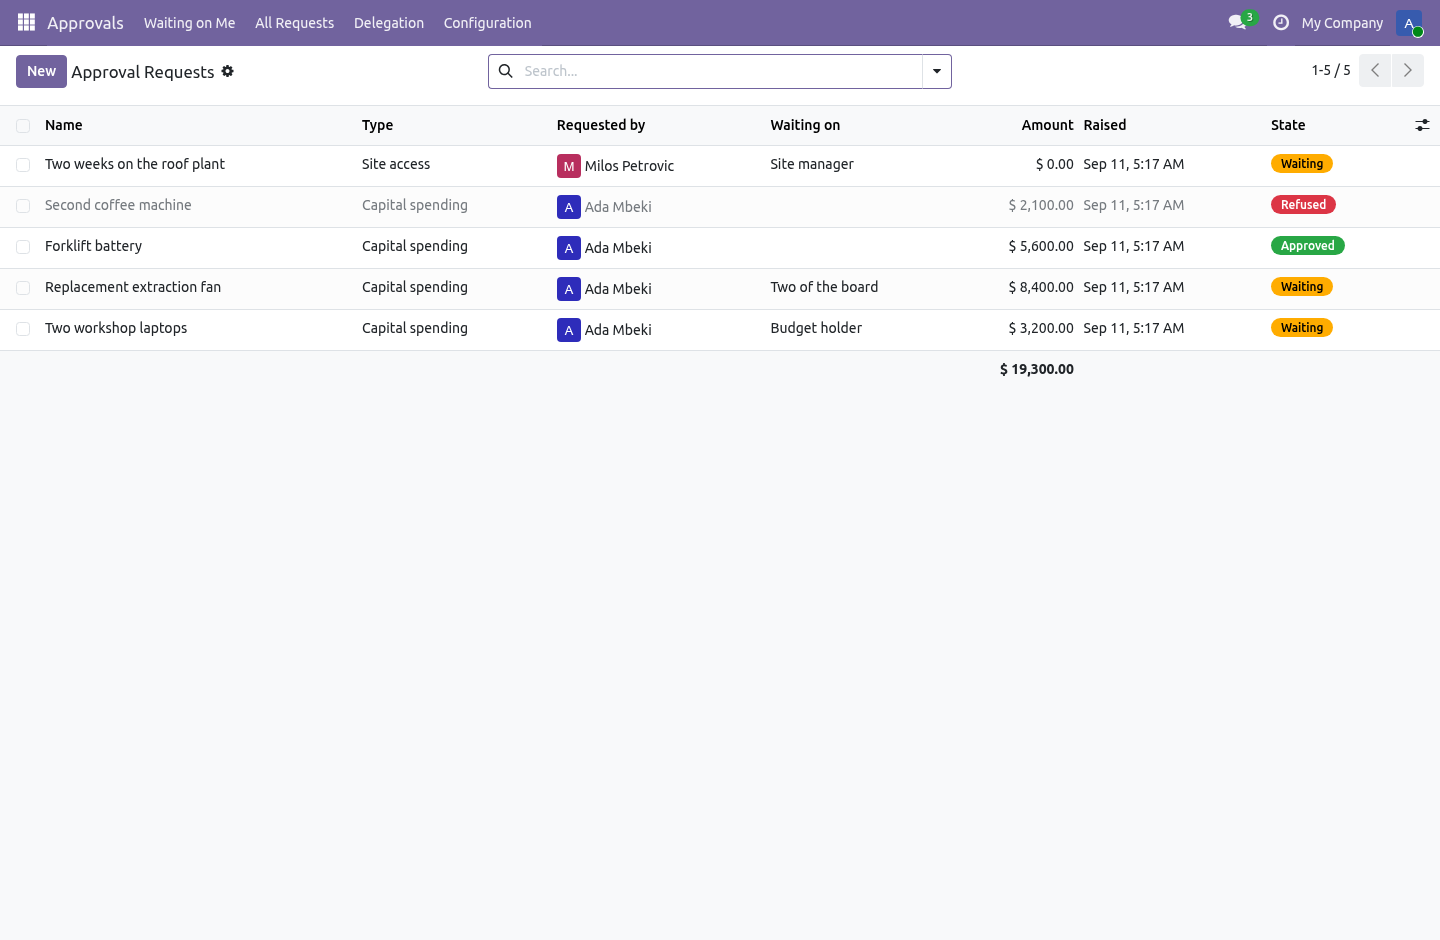Click in the Search input field
Image resolution: width=1440 pixels, height=940 pixels.
pos(720,71)
